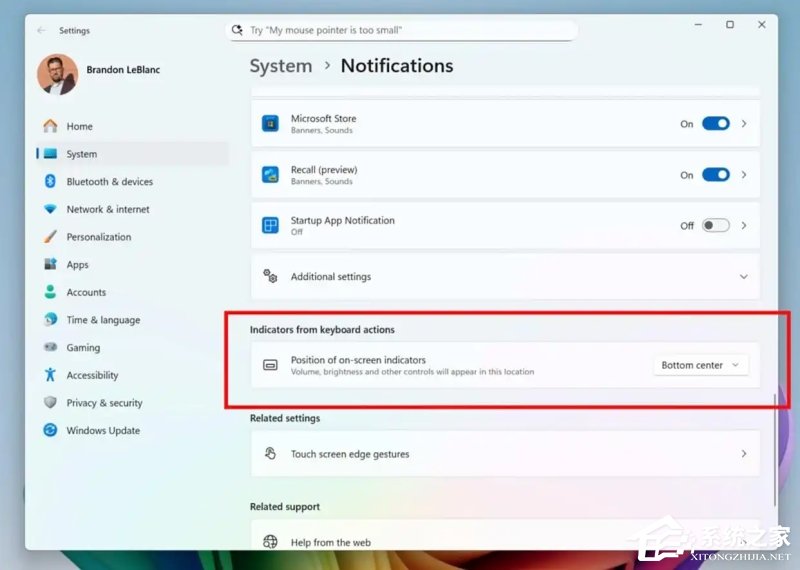Click Microsoft Store title text
Viewport: 800px width, 570px height.
point(323,118)
